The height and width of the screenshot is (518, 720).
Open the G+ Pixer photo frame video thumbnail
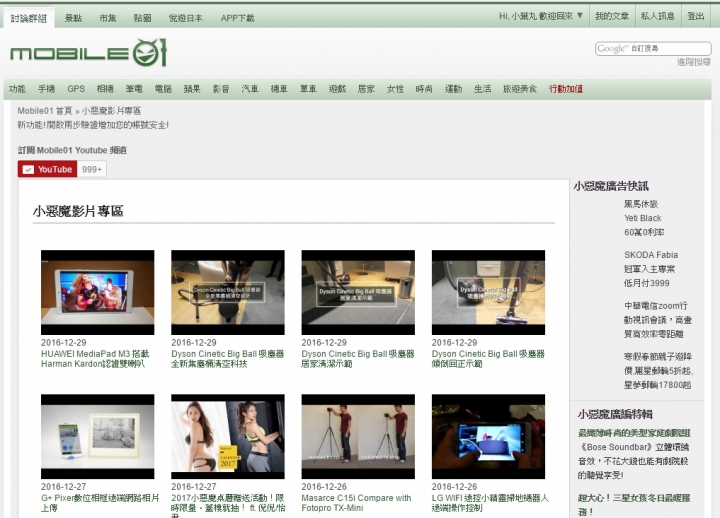(x=97, y=436)
